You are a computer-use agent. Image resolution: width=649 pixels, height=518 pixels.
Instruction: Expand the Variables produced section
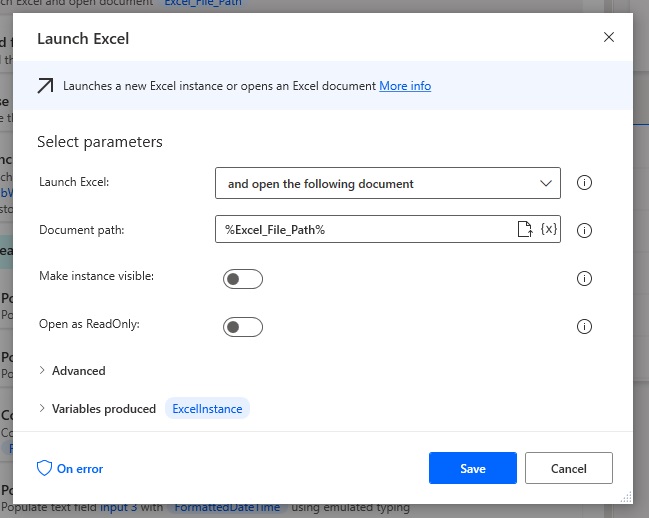[x=98, y=409]
